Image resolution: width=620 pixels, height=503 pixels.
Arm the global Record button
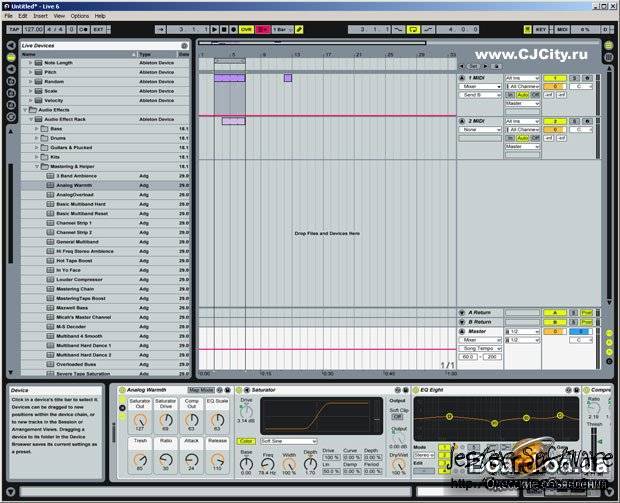coord(233,29)
